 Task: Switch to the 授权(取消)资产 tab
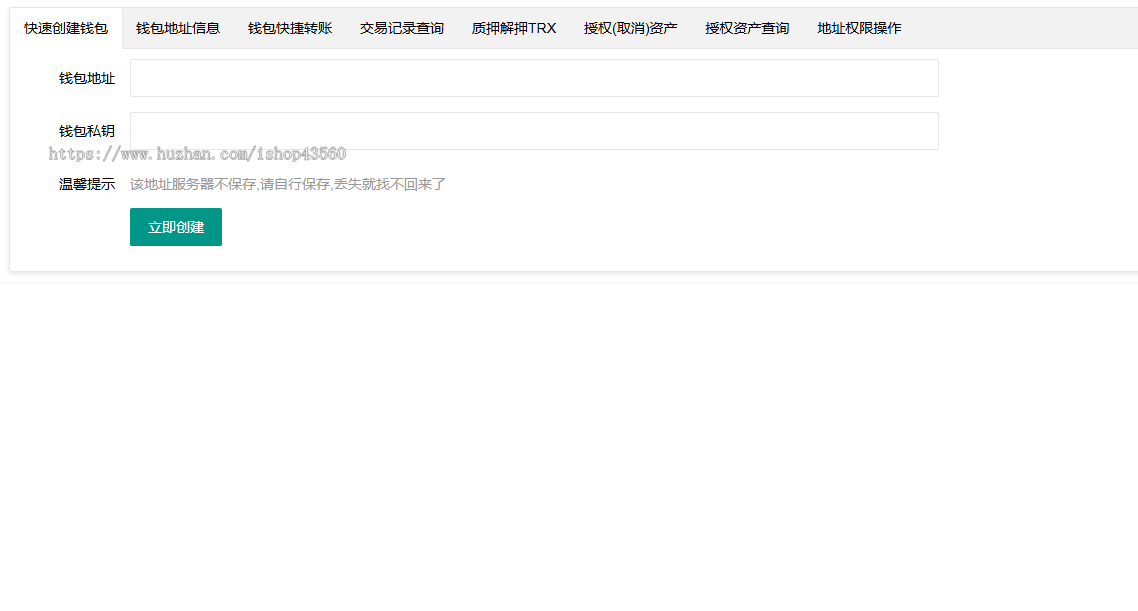coord(631,28)
